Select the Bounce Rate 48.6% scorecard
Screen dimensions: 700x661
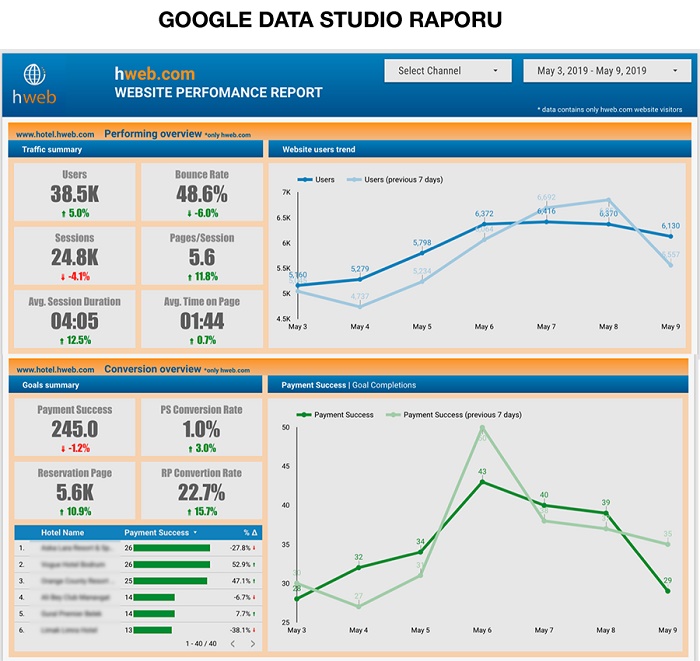(202, 192)
